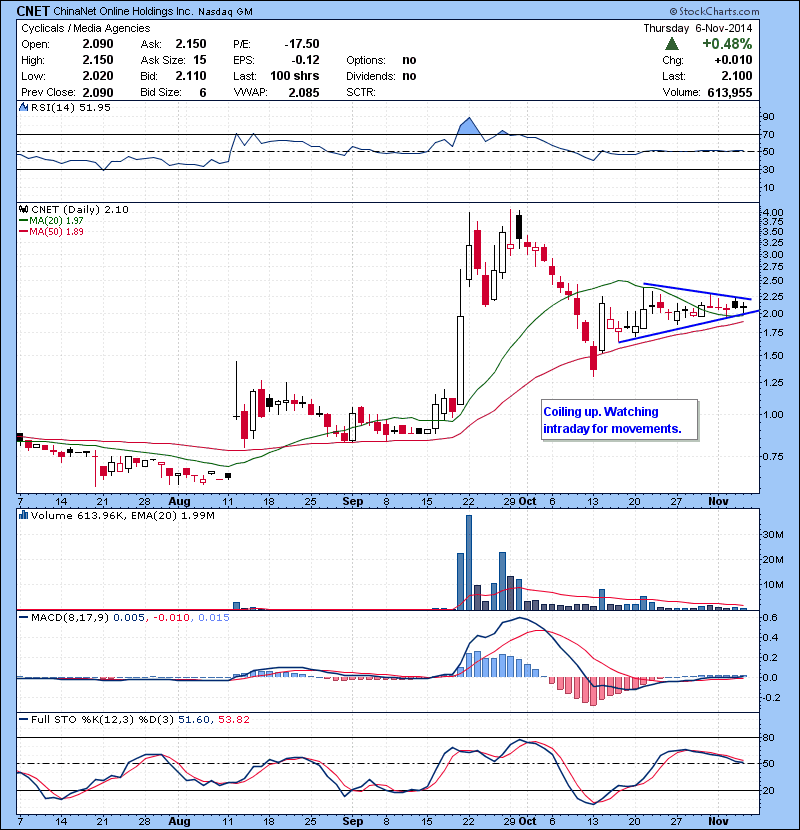Screen dimensions: 800x830
Task: Click the green up-arrow change indicator
Action: pyautogui.click(x=672, y=43)
